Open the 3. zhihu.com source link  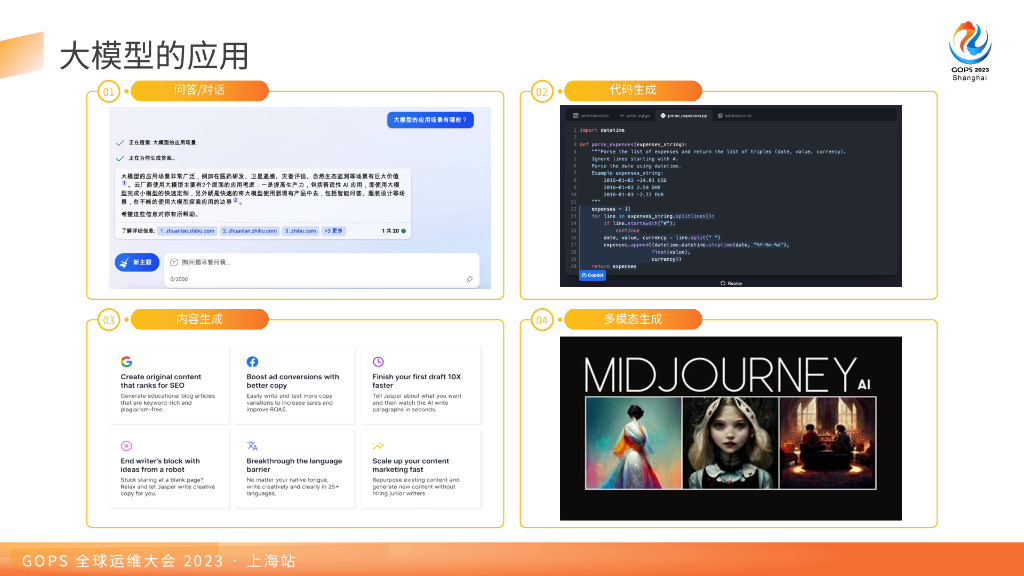point(299,231)
